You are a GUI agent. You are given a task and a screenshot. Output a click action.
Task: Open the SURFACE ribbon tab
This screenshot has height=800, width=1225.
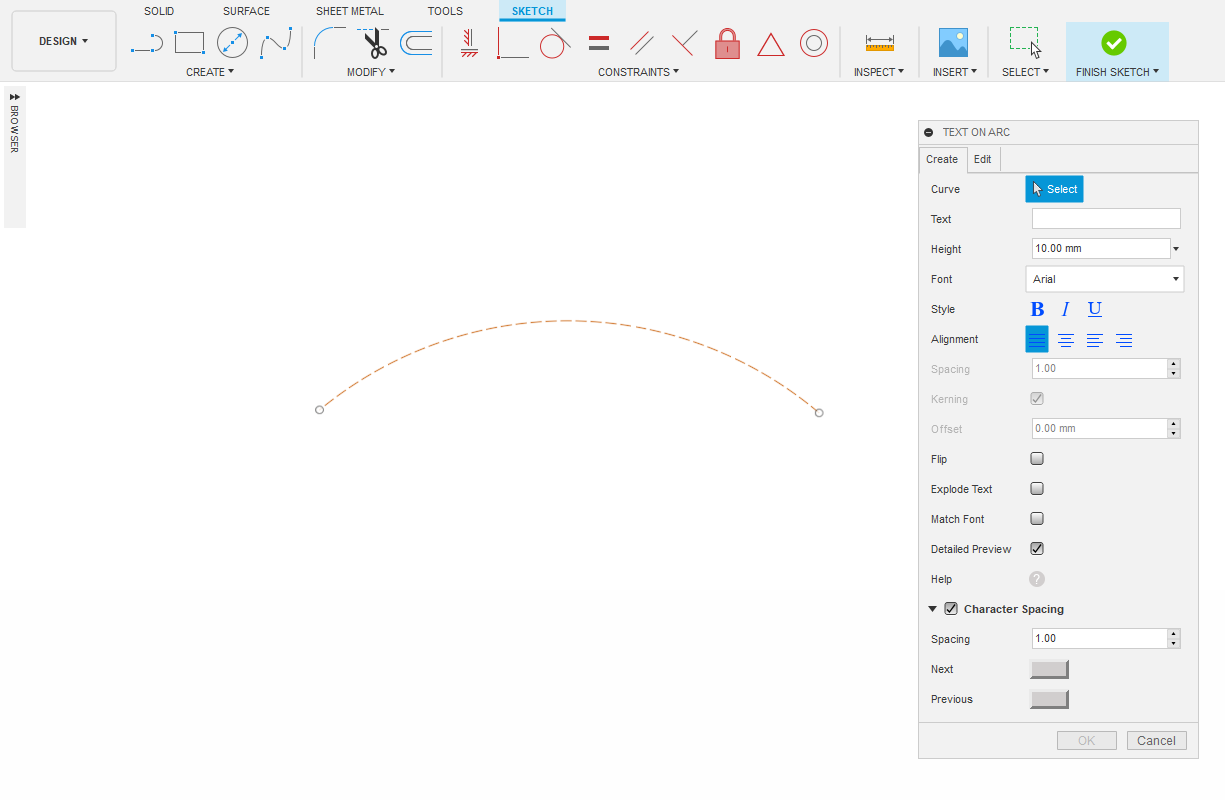(x=246, y=11)
